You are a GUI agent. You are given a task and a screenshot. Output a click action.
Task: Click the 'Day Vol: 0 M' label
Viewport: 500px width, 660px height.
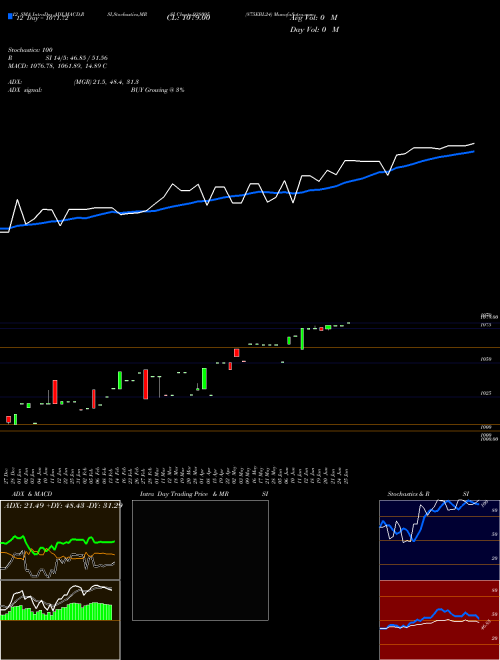coord(314,30)
